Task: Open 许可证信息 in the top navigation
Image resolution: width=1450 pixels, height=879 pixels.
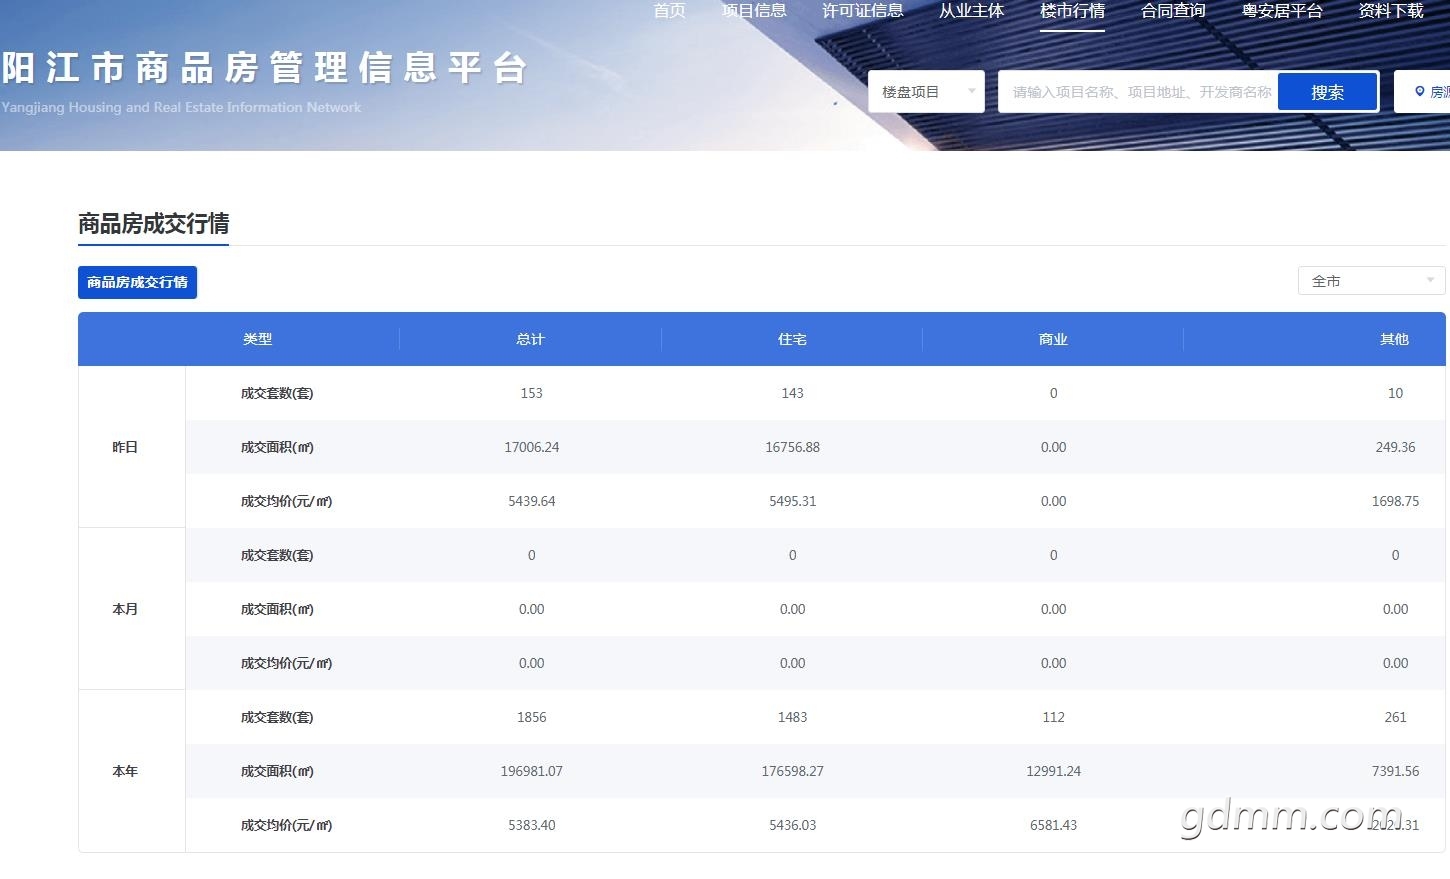Action: (862, 11)
